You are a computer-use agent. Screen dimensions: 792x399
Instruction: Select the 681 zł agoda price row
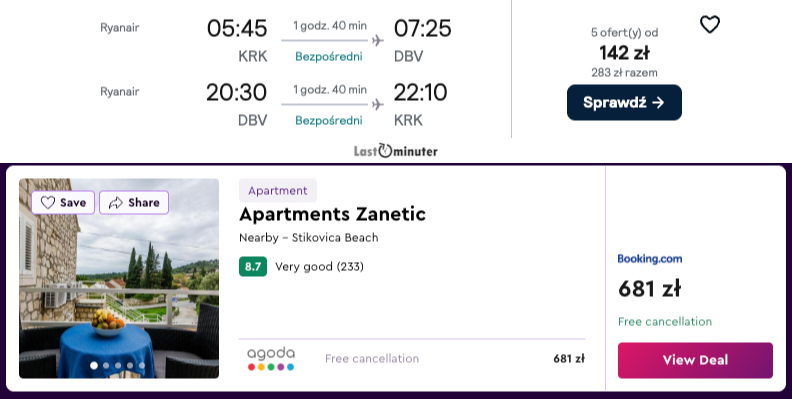(412, 359)
